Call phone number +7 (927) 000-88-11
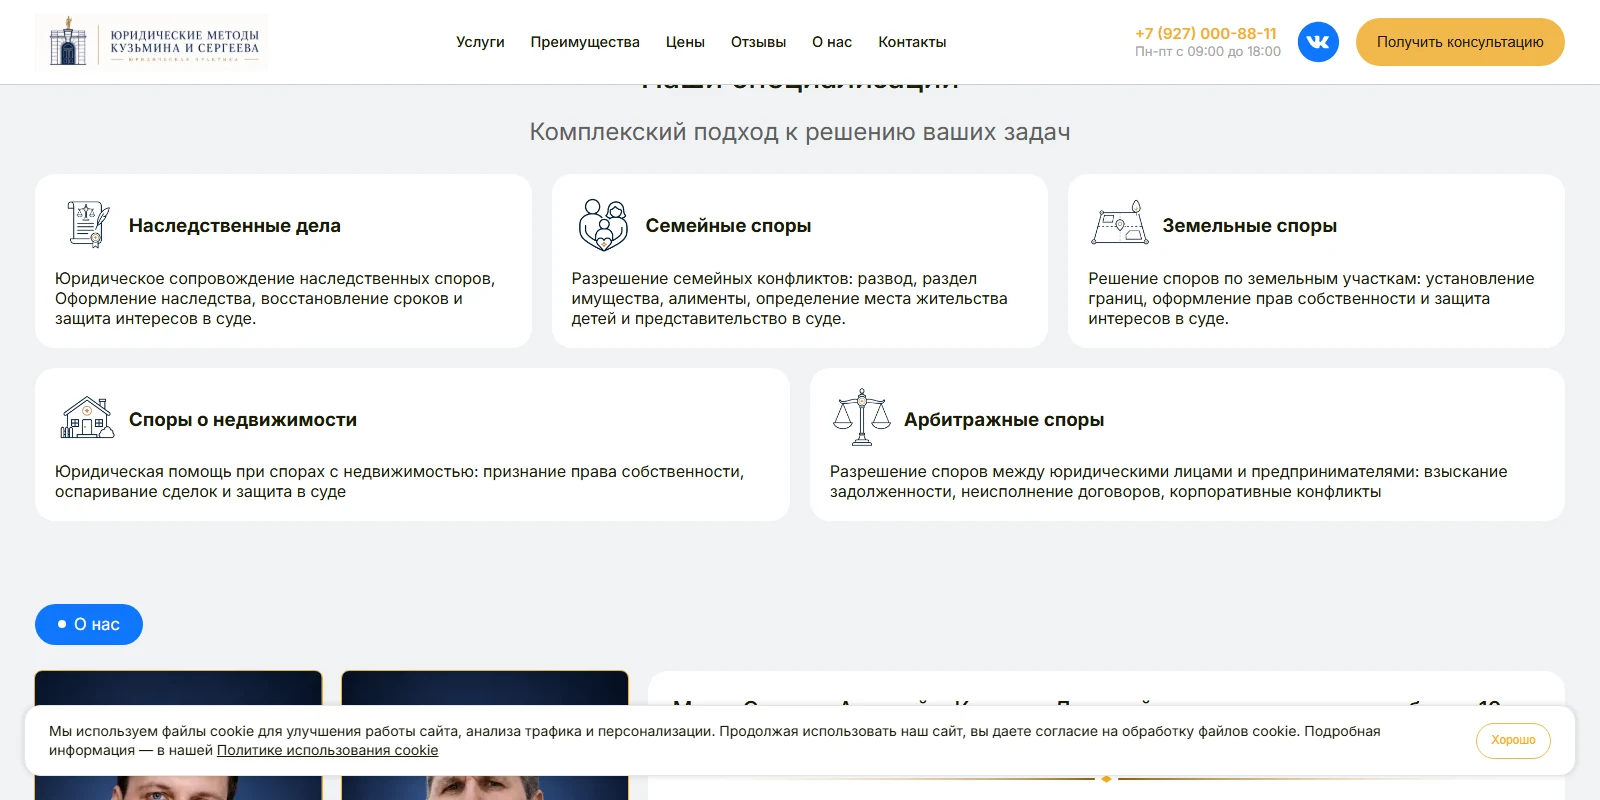 pos(1206,33)
